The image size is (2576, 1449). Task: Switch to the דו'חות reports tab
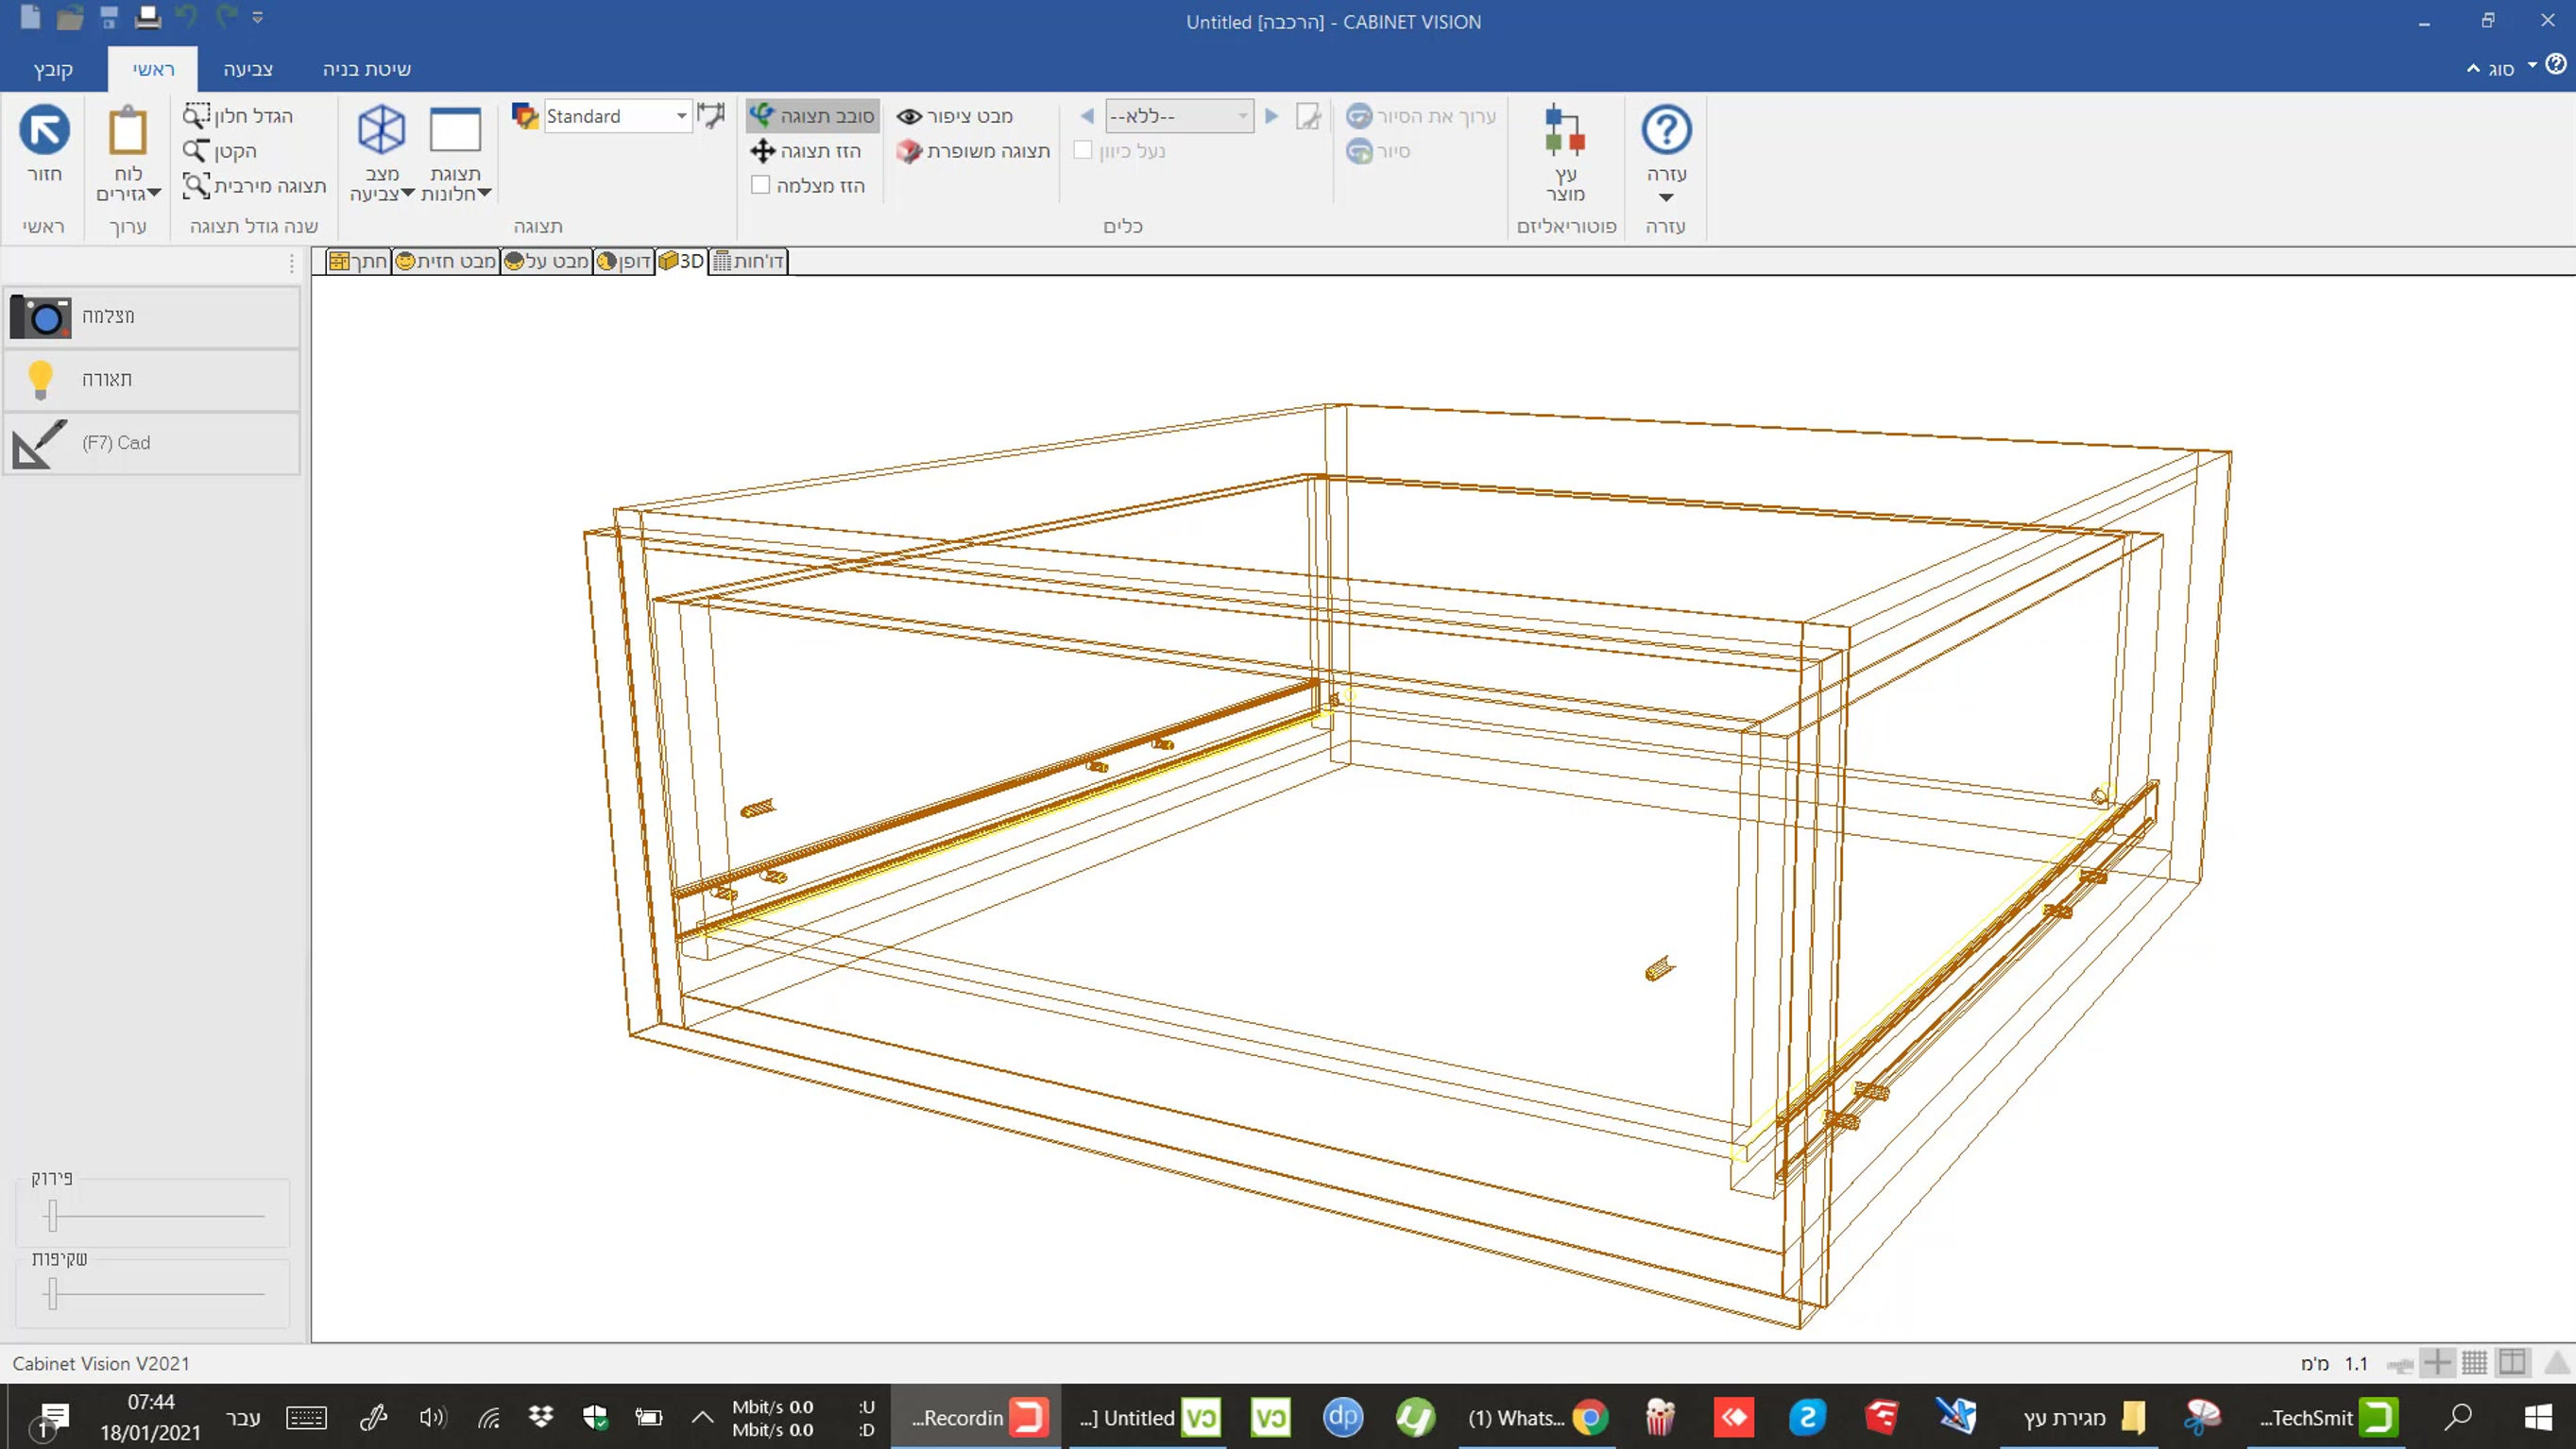[748, 261]
